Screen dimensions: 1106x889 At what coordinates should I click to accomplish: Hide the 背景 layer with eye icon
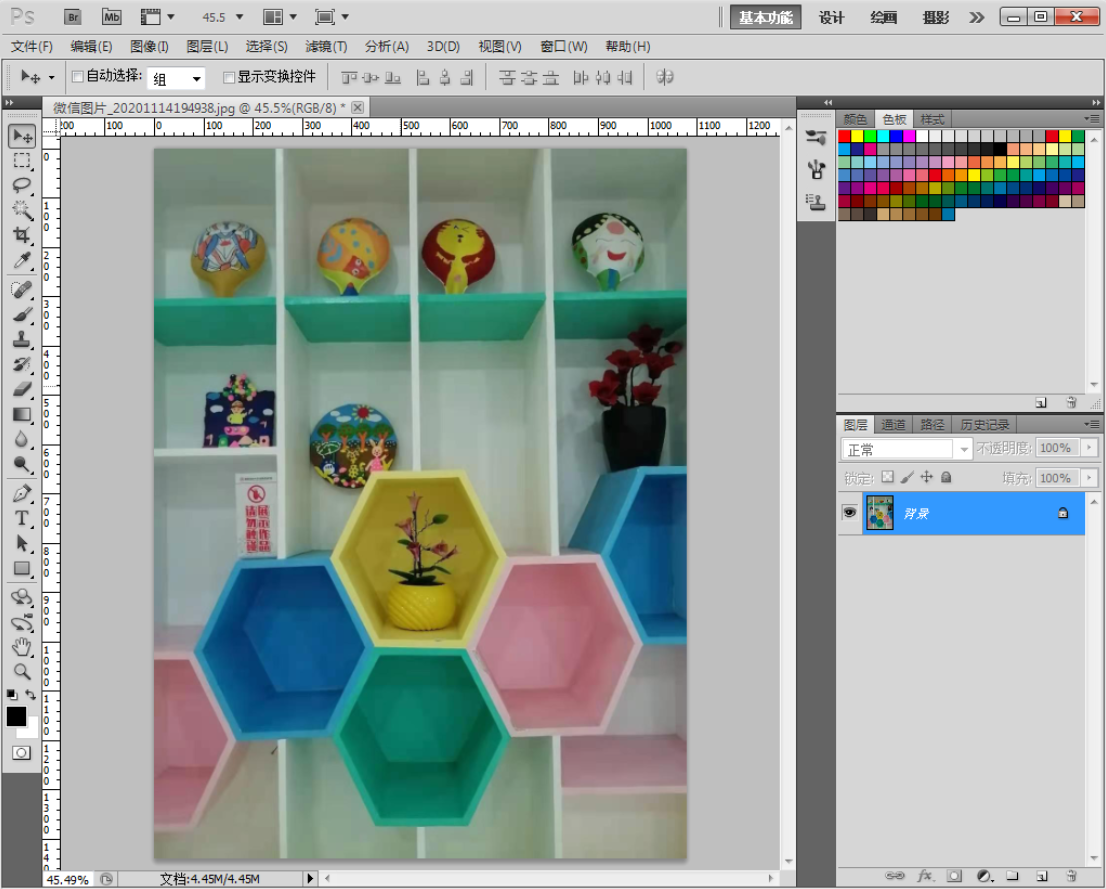tap(849, 513)
